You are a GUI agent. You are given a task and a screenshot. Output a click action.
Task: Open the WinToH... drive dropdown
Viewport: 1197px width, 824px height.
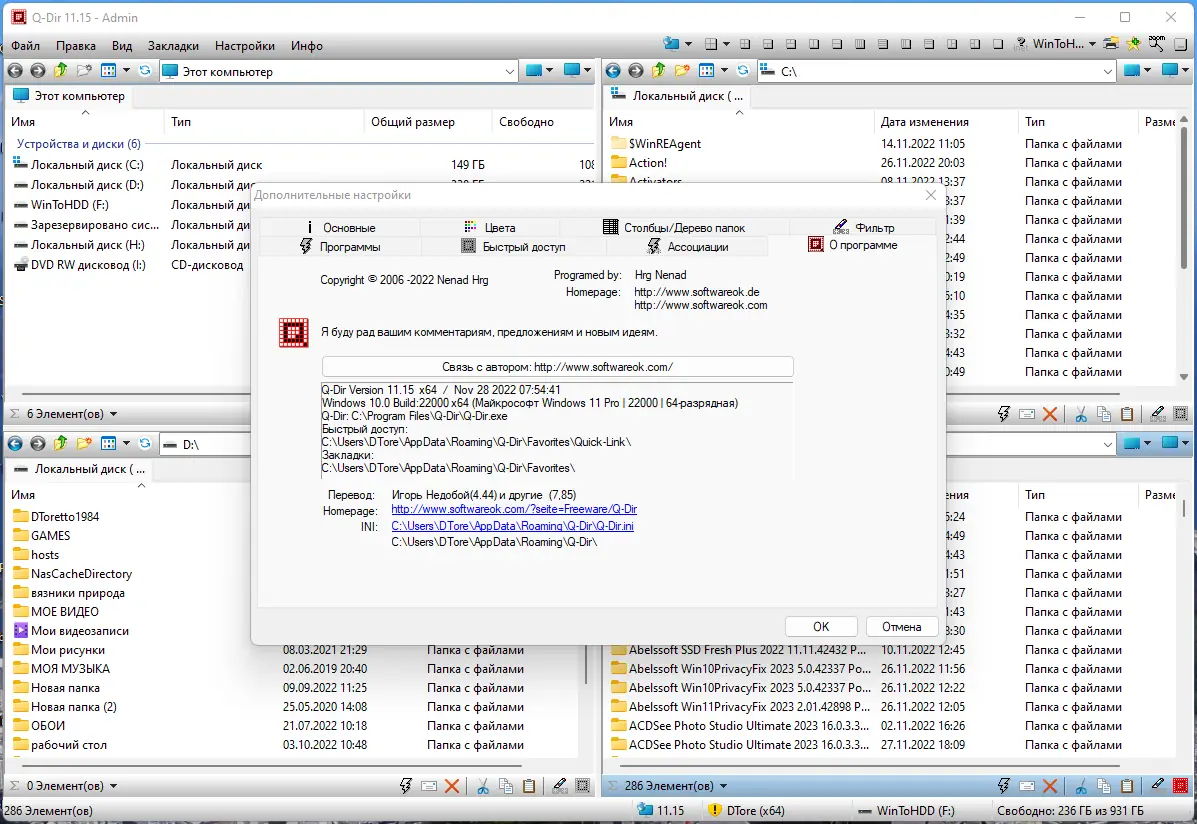[x=1092, y=44]
